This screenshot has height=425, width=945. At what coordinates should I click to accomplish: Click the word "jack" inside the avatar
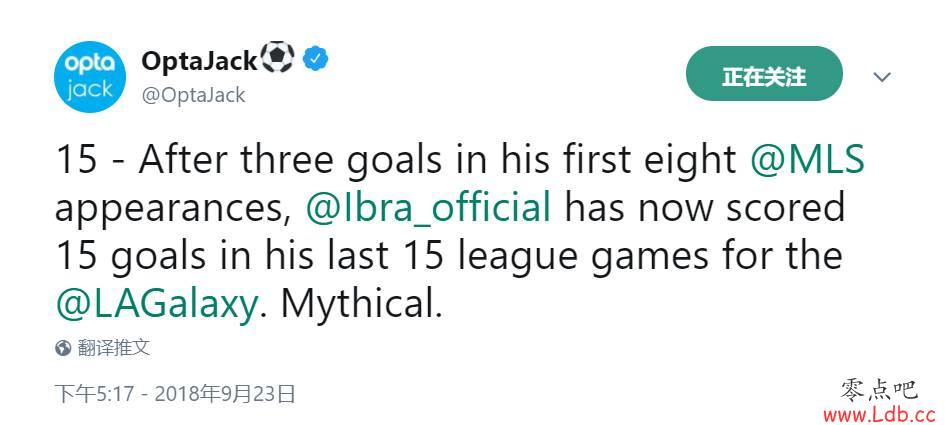(x=90, y=90)
